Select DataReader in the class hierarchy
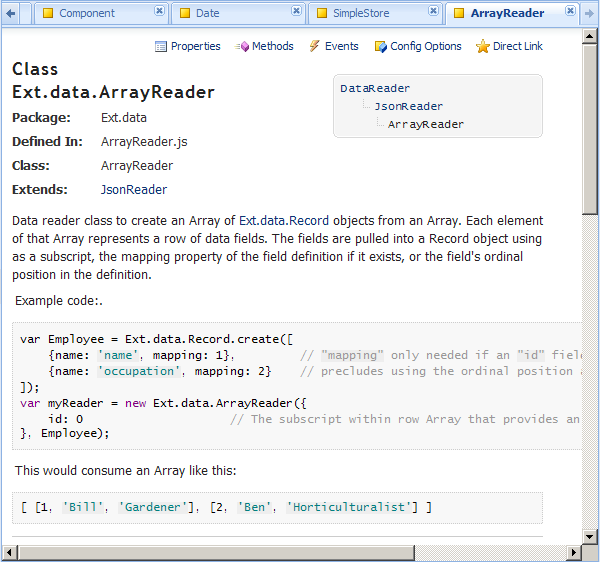600x562 pixels. pos(375,88)
